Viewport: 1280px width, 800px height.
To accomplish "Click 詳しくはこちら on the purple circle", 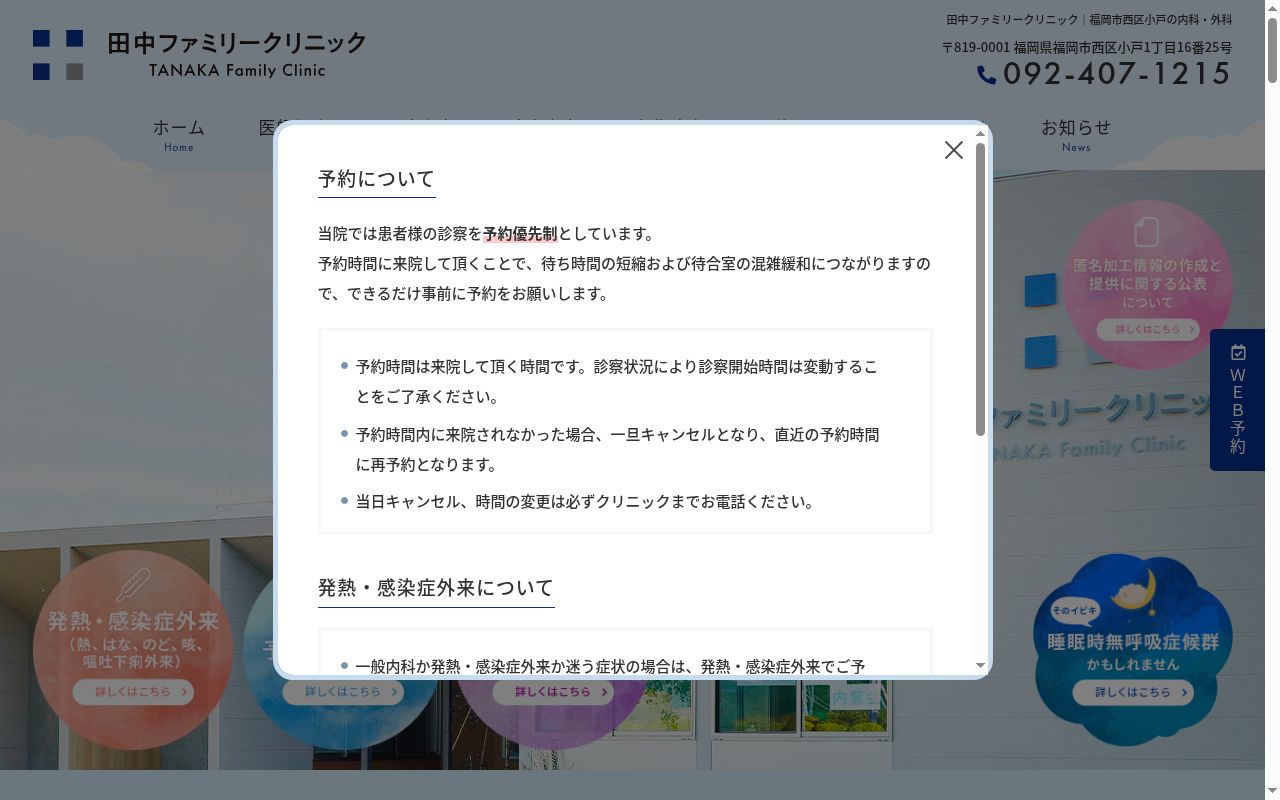I will [x=553, y=692].
